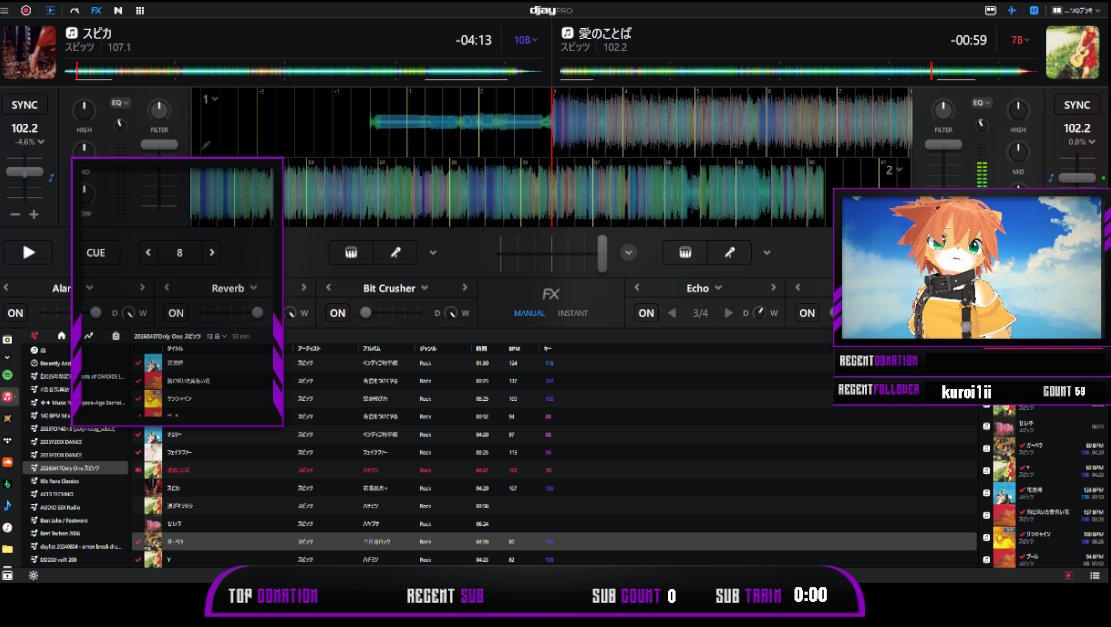Image resolution: width=1111 pixels, height=627 pixels.
Task: Open the Finder folder source in sidebar
Action: click(x=7, y=549)
